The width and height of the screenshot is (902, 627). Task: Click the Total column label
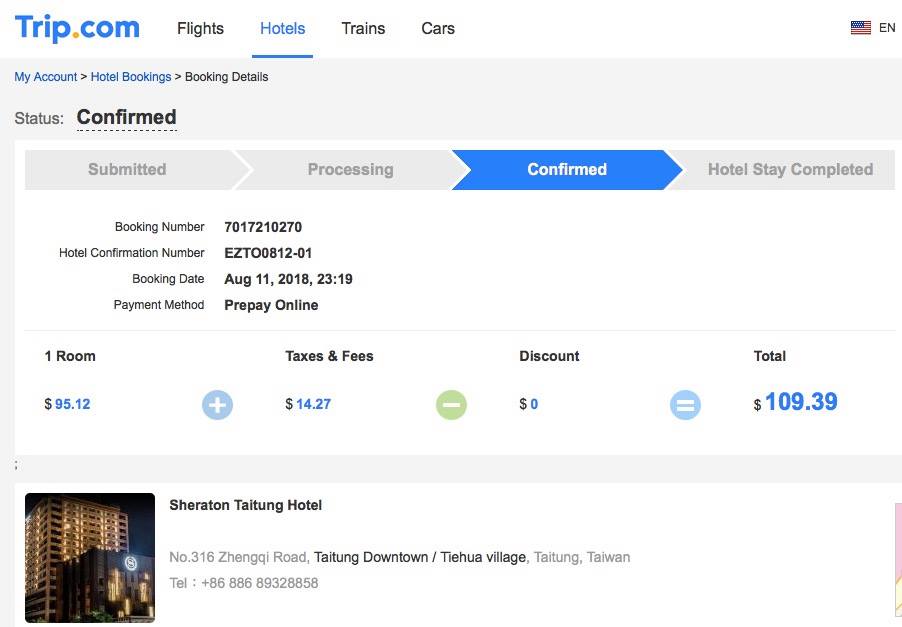[x=770, y=356]
